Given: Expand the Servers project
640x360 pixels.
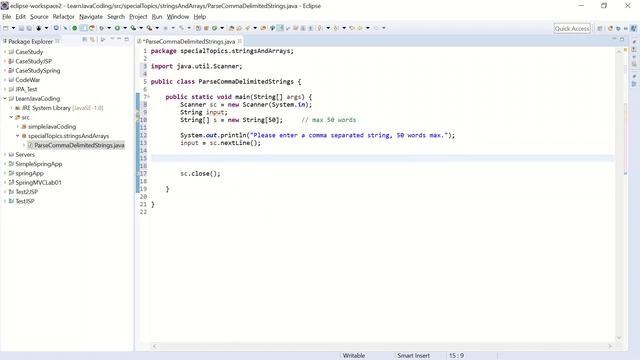Looking at the screenshot, I should pyautogui.click(x=5, y=155).
